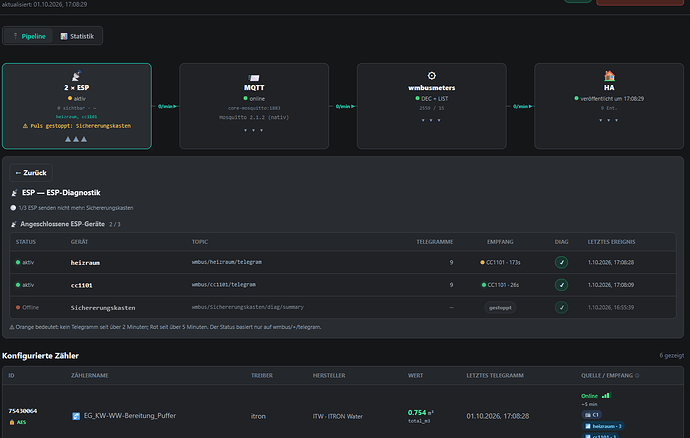Image resolution: width=690 pixels, height=438 pixels.
Task: Click reception value 'CC1101 · 26s'
Action: click(x=500, y=285)
